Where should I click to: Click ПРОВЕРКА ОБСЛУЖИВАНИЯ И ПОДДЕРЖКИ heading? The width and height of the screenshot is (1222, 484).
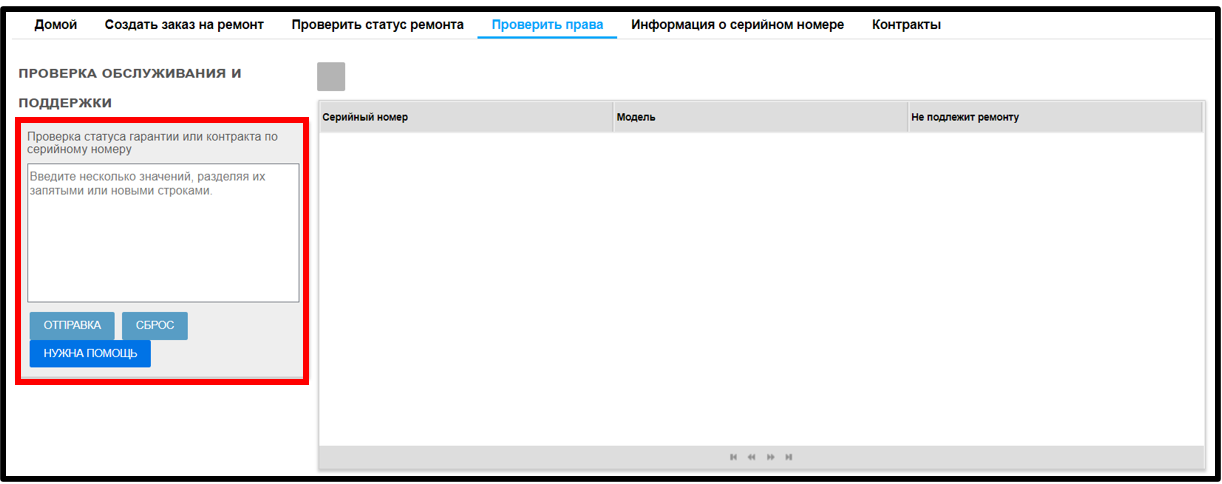tap(130, 88)
